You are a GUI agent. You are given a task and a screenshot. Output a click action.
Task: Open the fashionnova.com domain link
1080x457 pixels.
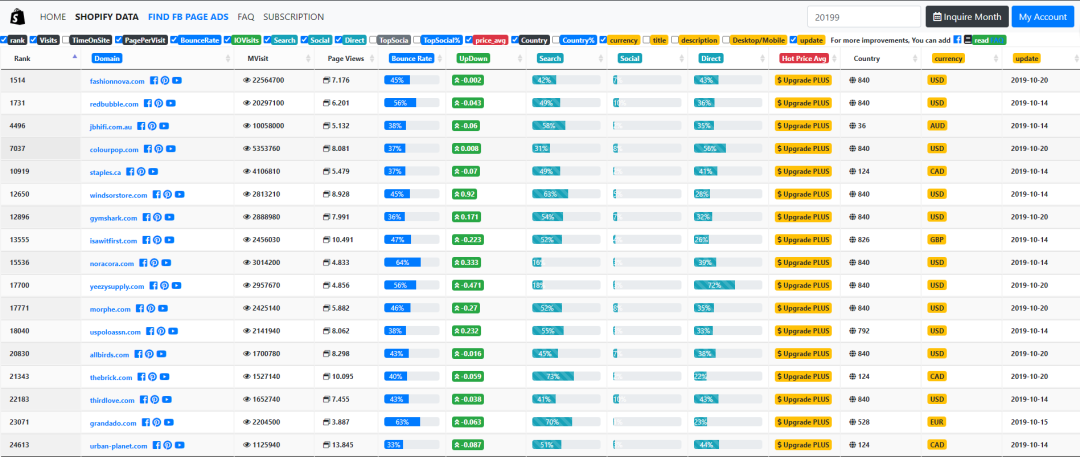(x=117, y=81)
